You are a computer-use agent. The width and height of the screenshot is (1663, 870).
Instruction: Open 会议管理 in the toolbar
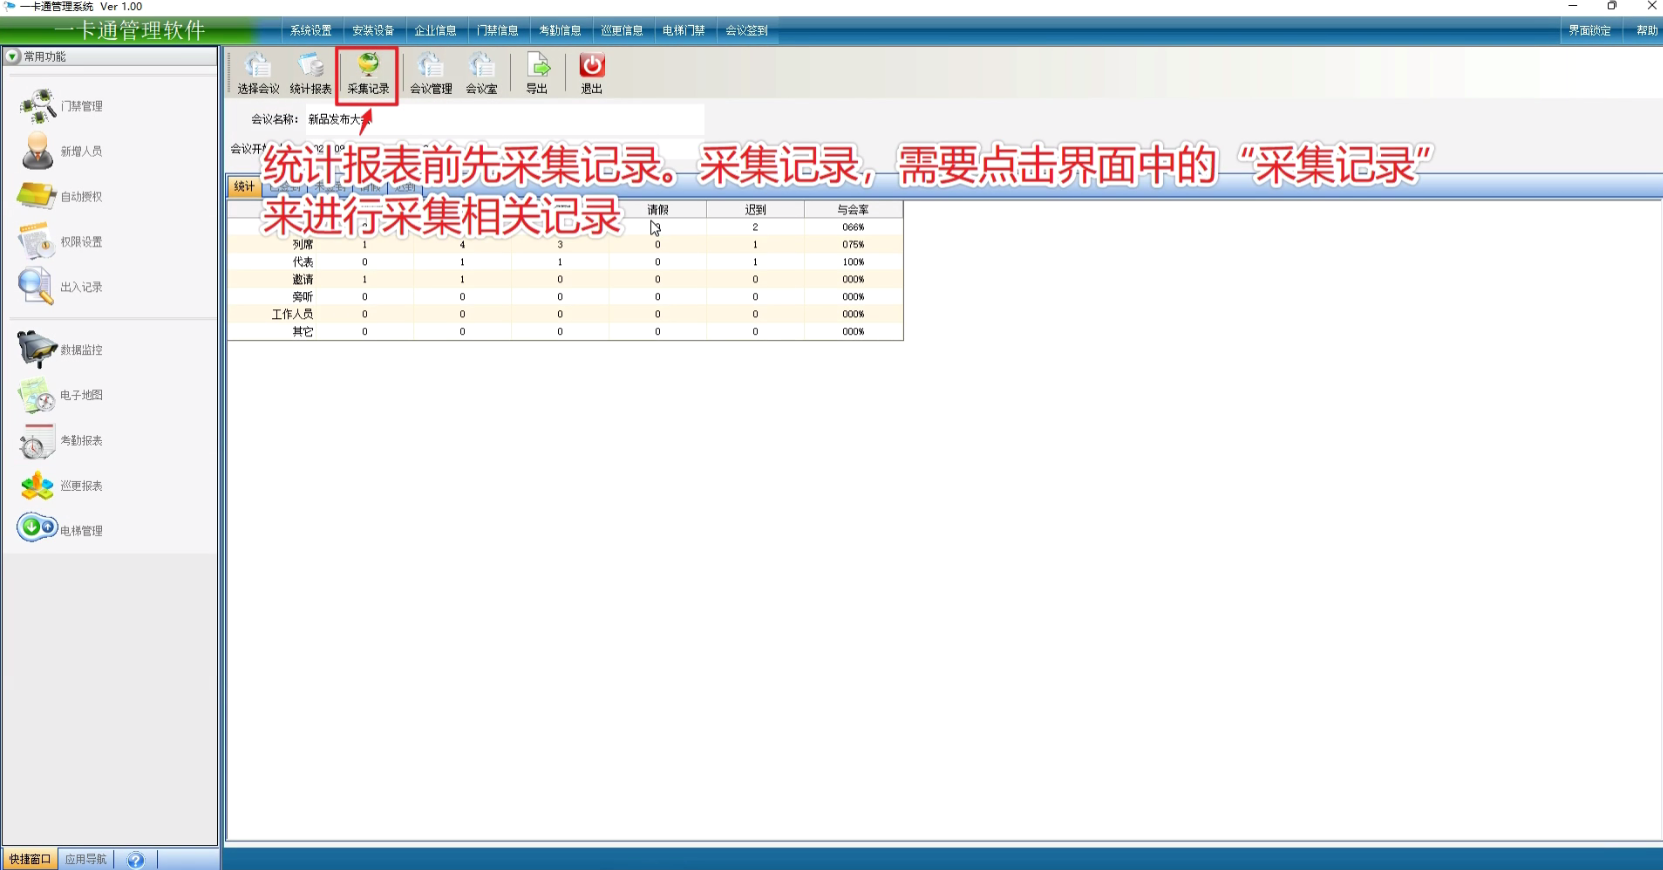pos(431,74)
